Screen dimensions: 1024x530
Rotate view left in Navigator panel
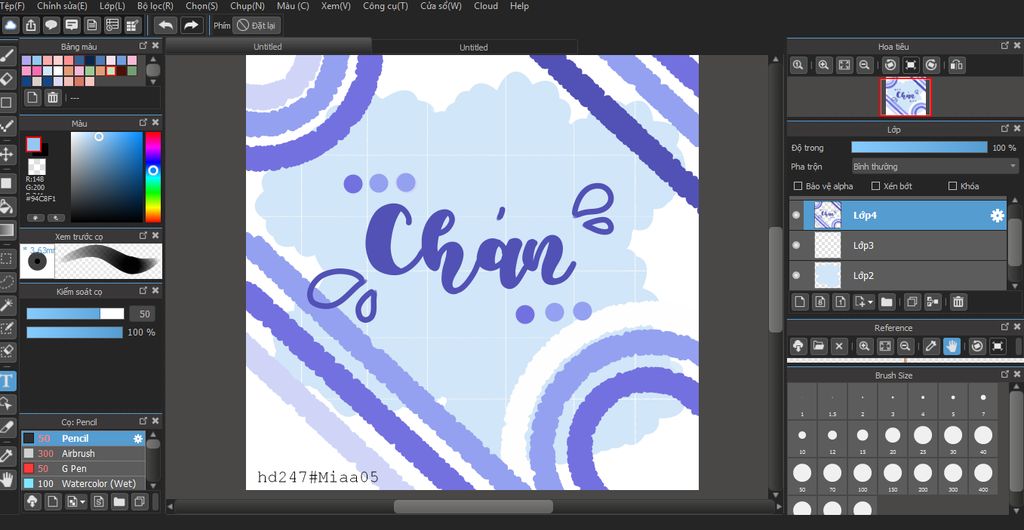[x=889, y=65]
